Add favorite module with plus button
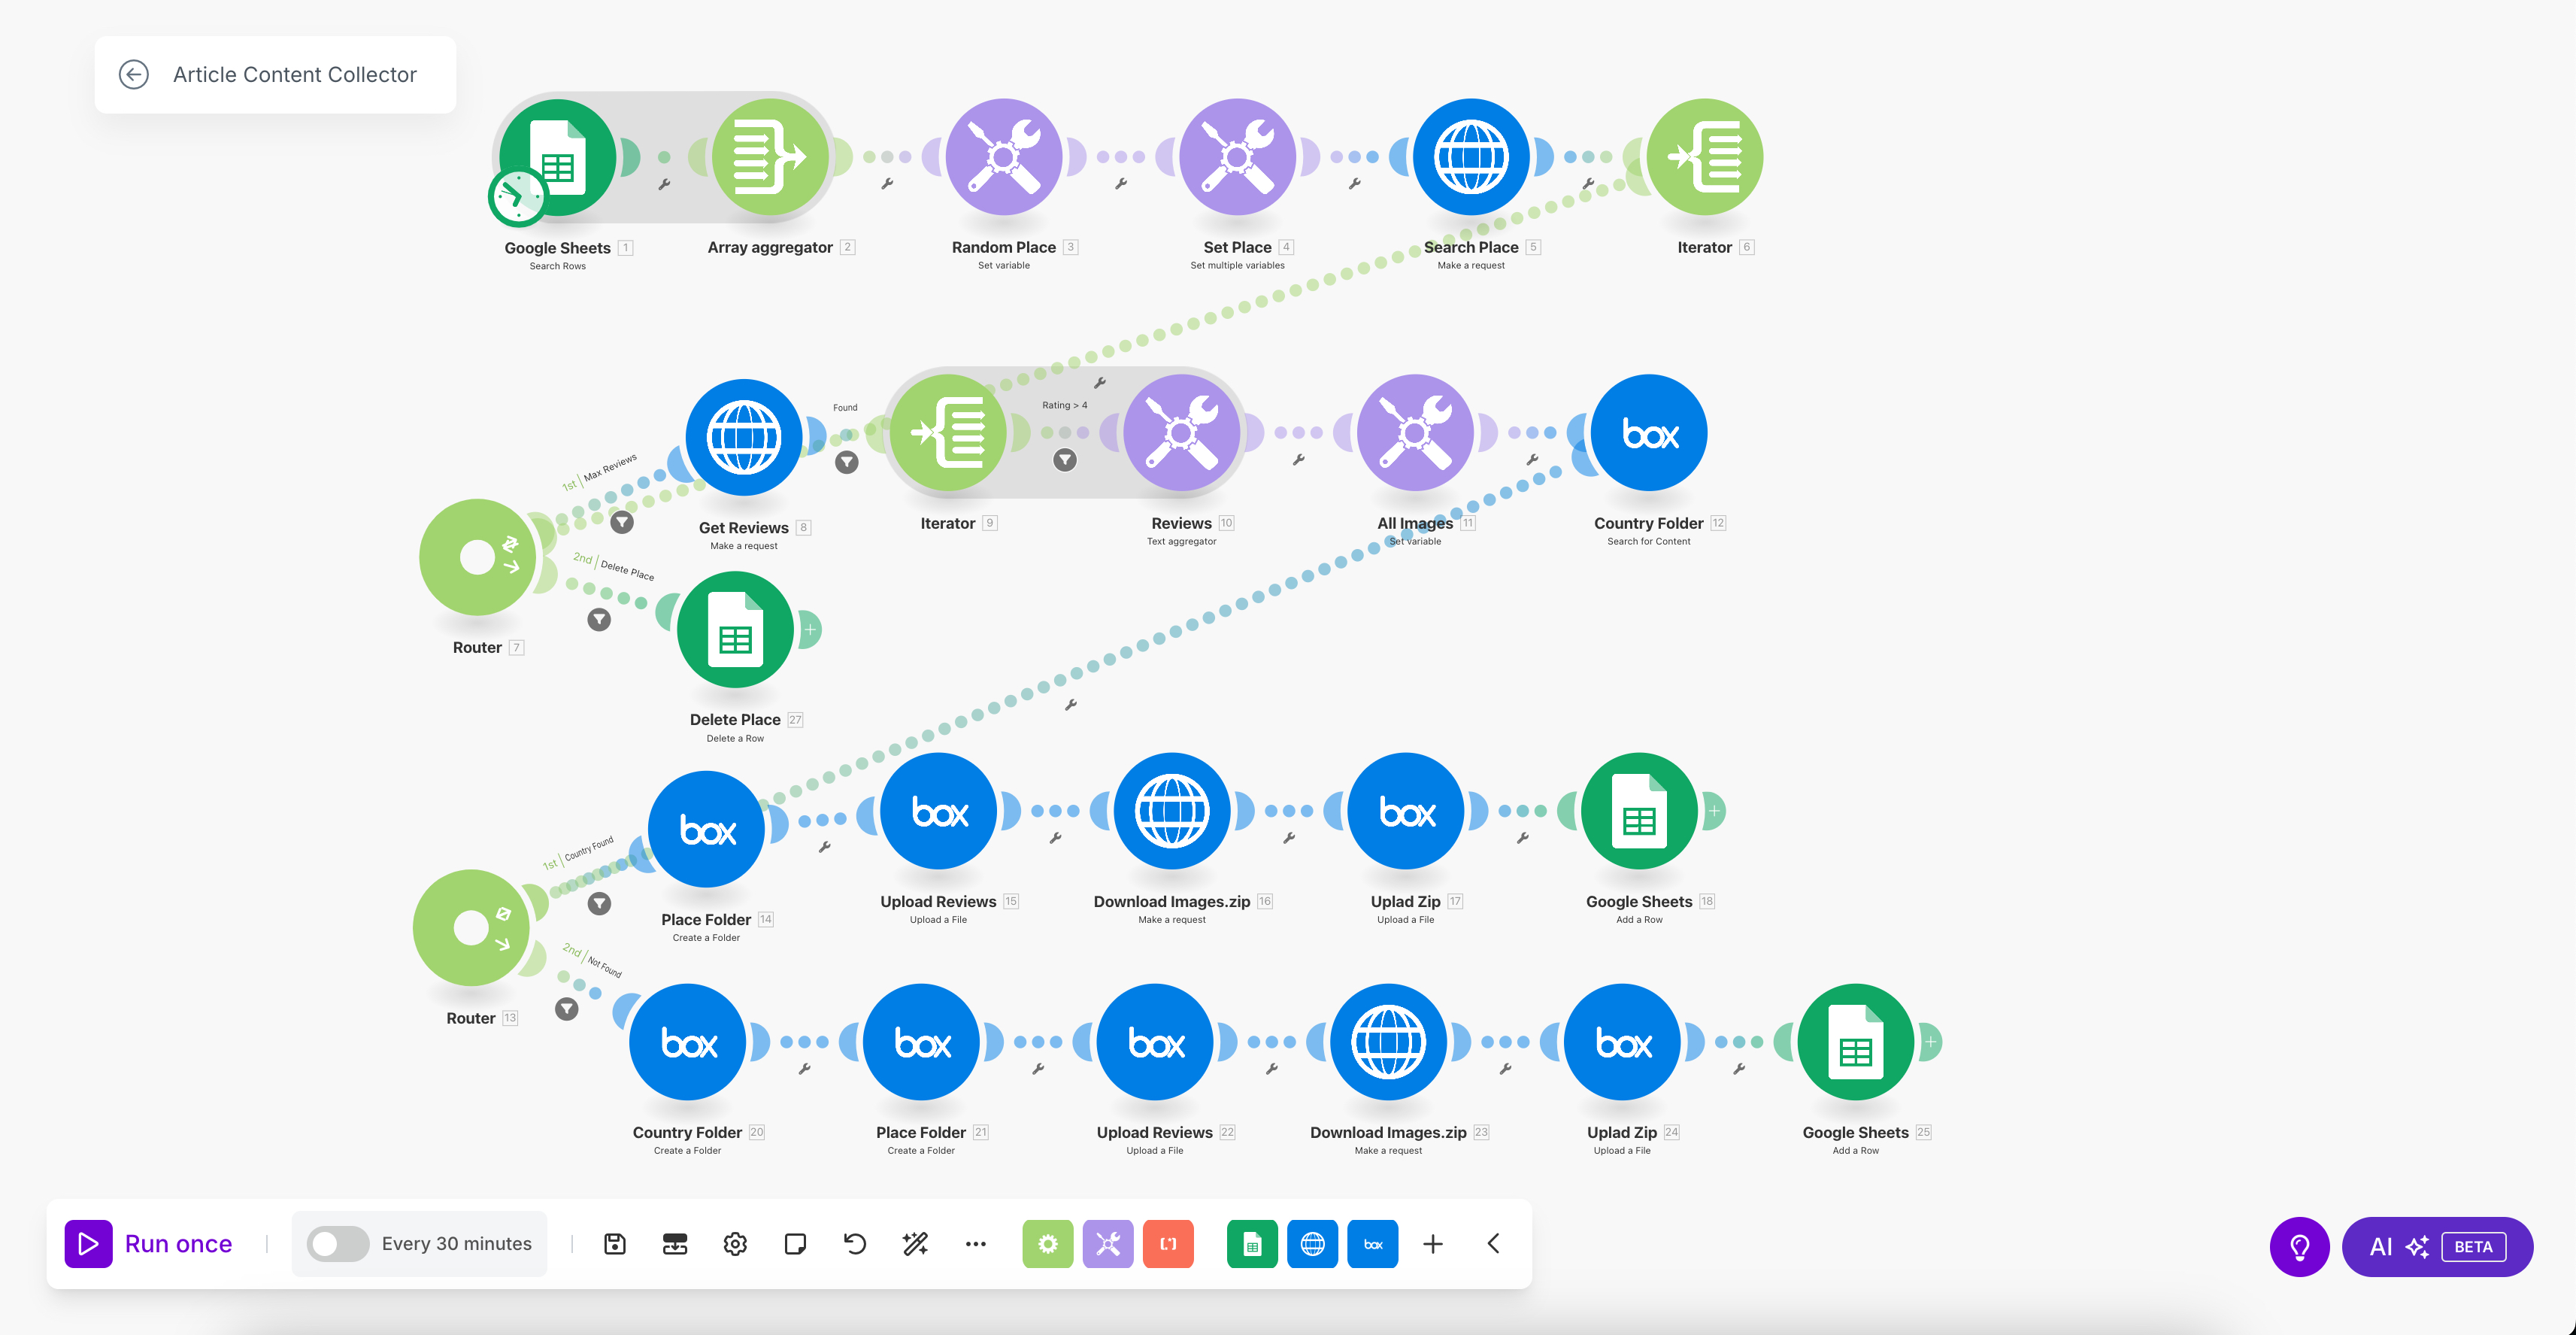 click(x=1432, y=1244)
